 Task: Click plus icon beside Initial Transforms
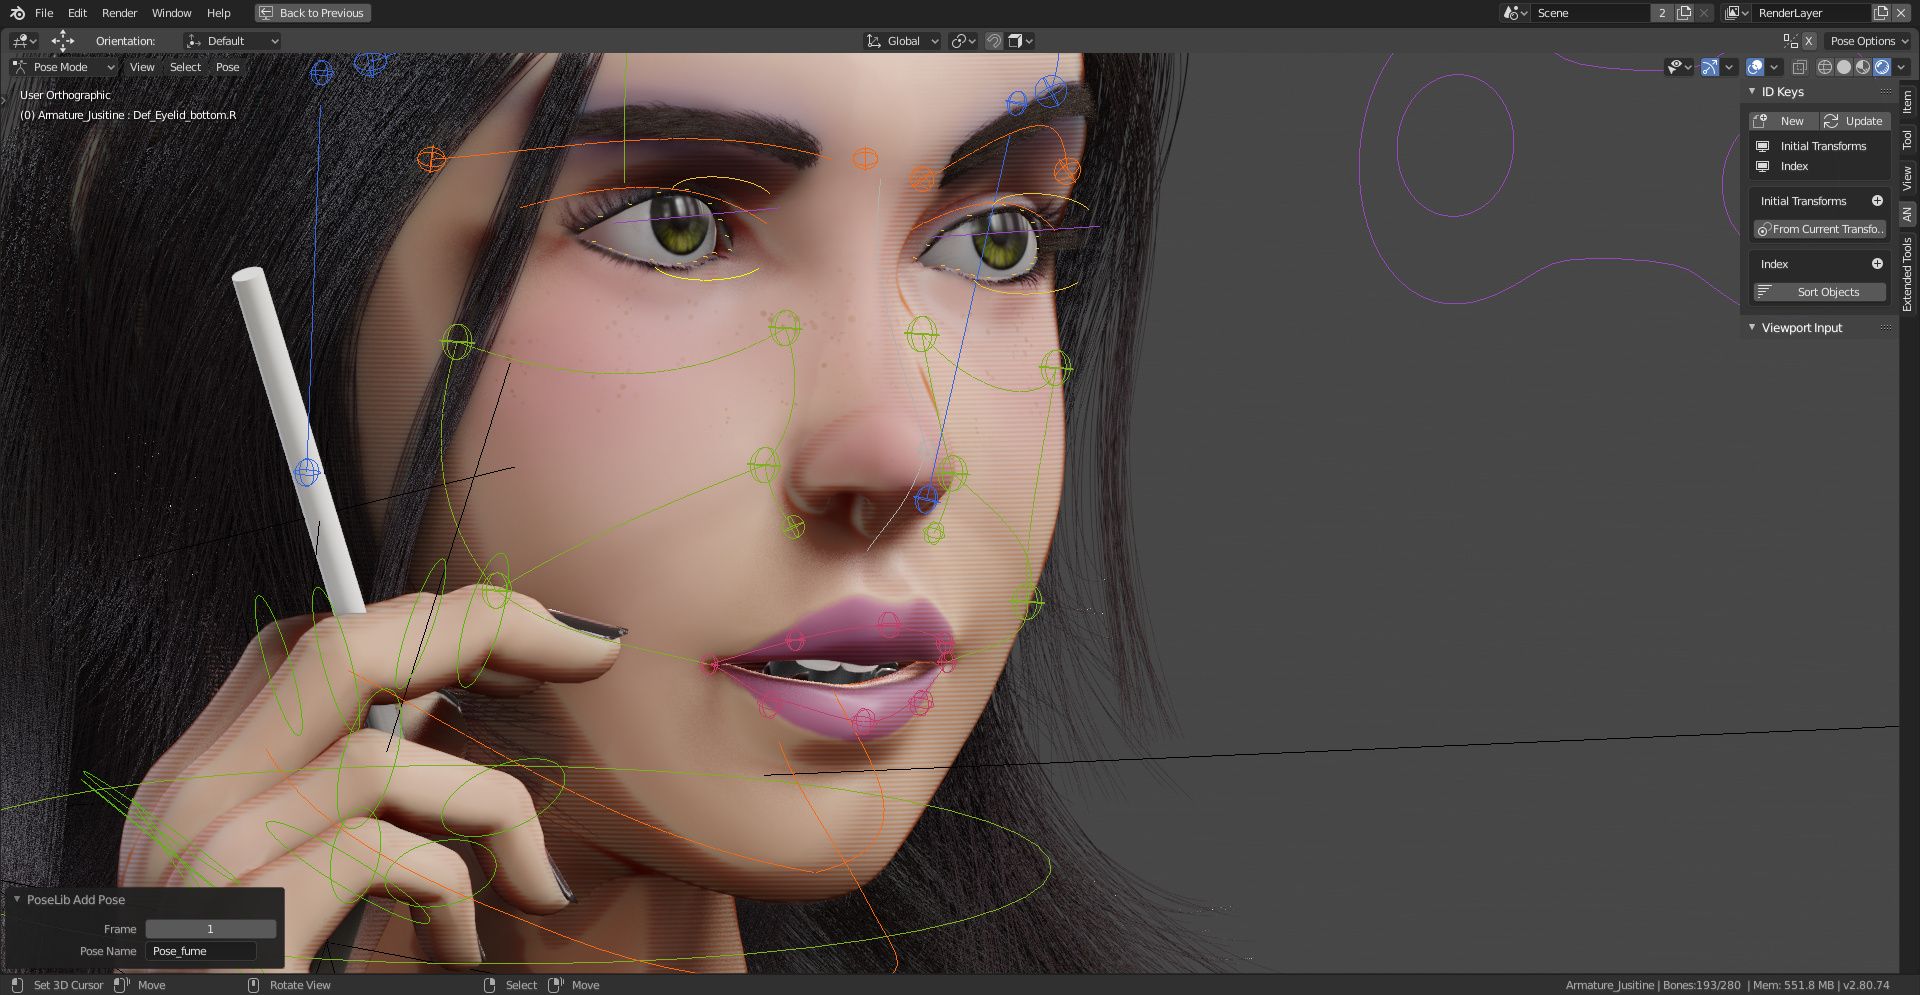(x=1877, y=201)
